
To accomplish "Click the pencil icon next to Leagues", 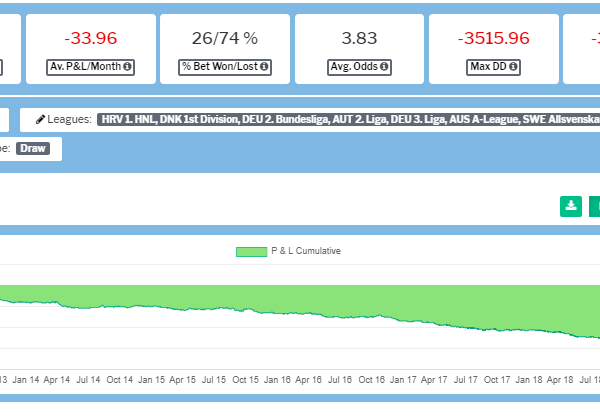I will coord(40,119).
